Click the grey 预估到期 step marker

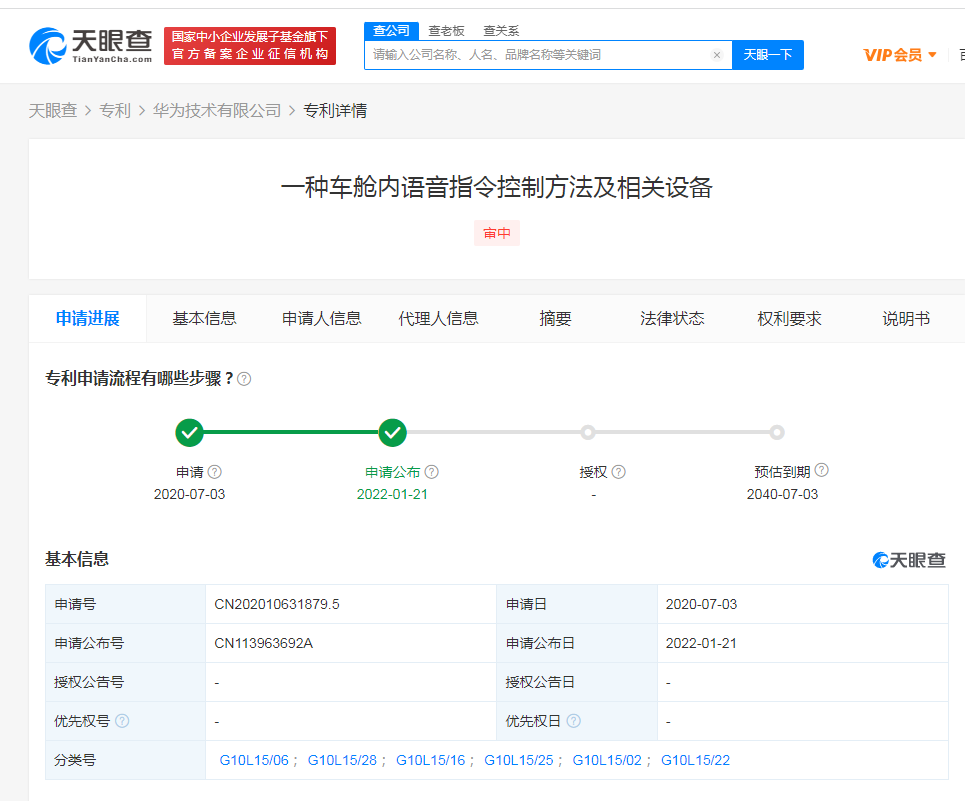(x=777, y=432)
